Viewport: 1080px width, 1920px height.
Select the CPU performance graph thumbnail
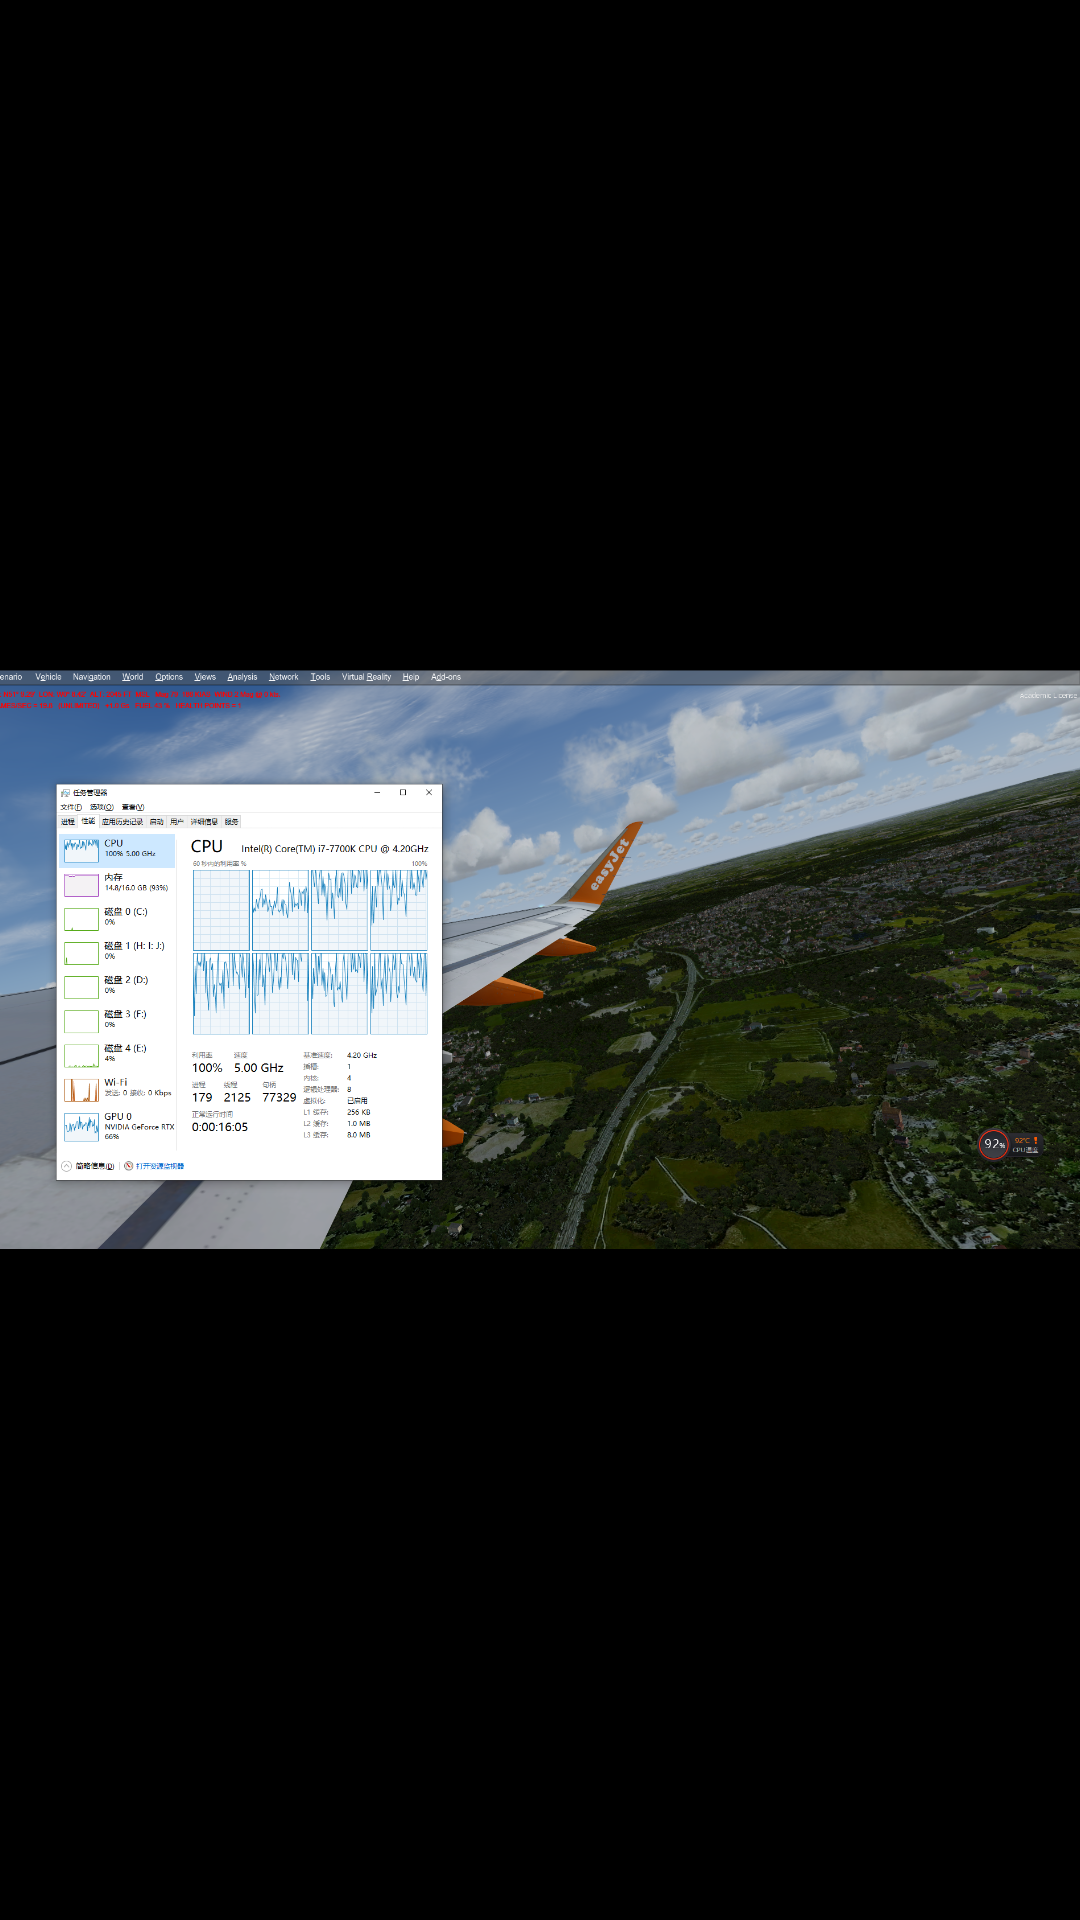point(81,850)
